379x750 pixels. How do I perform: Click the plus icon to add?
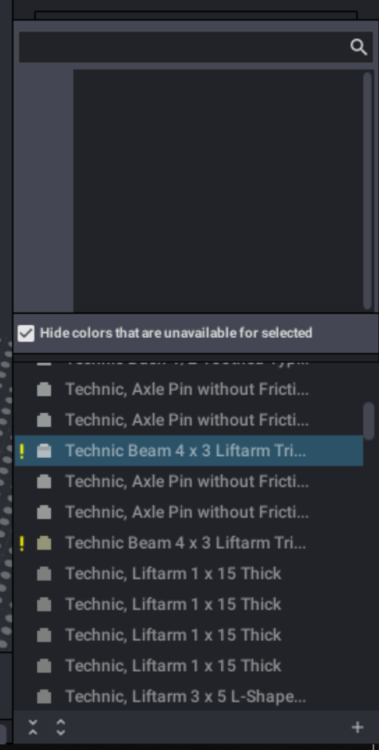[x=357, y=728]
